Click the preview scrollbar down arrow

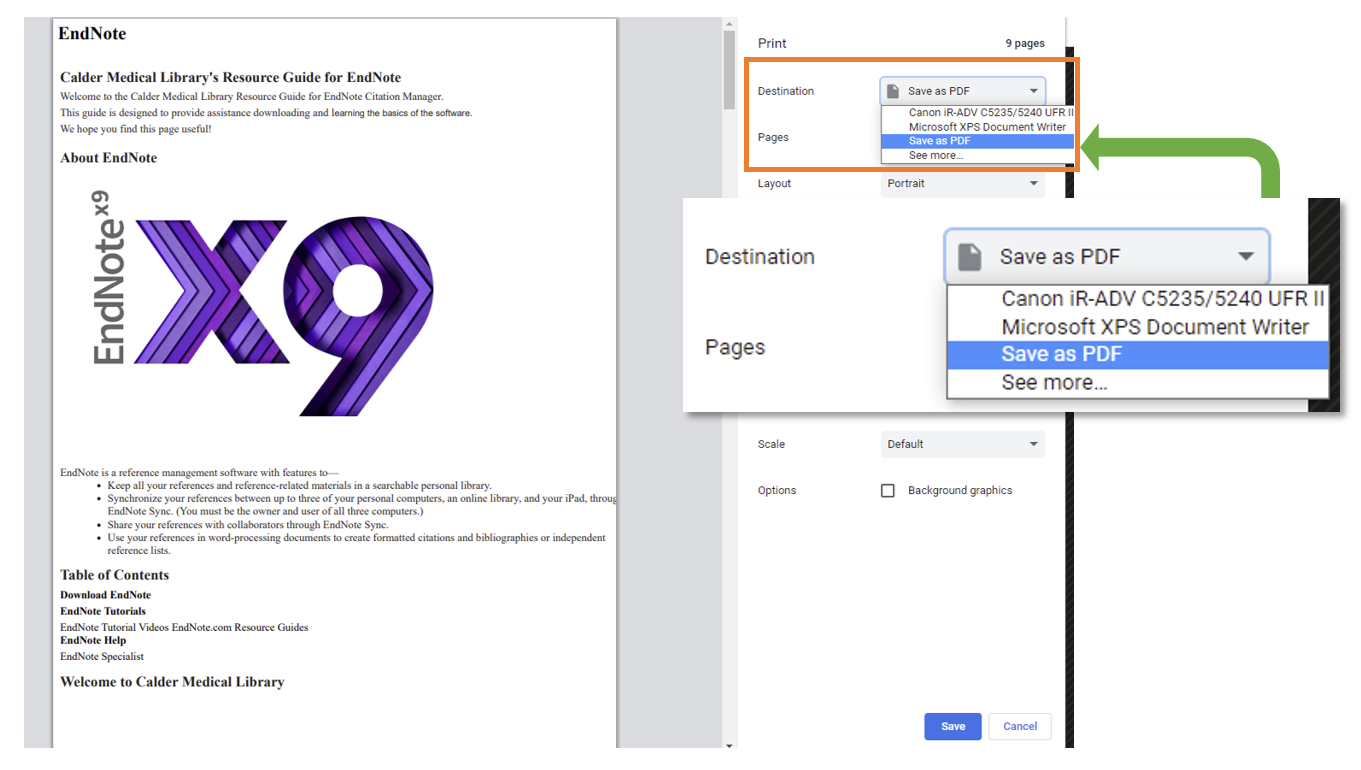[x=729, y=744]
